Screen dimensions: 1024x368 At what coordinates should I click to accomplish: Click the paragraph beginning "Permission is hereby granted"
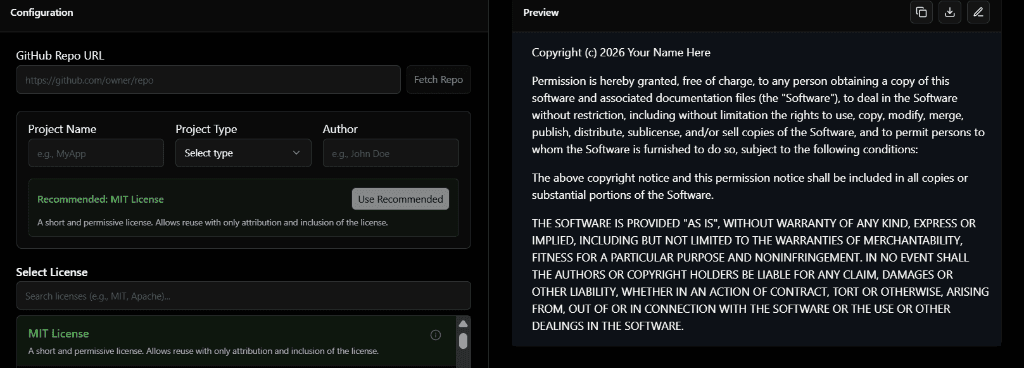pyautogui.click(x=758, y=115)
